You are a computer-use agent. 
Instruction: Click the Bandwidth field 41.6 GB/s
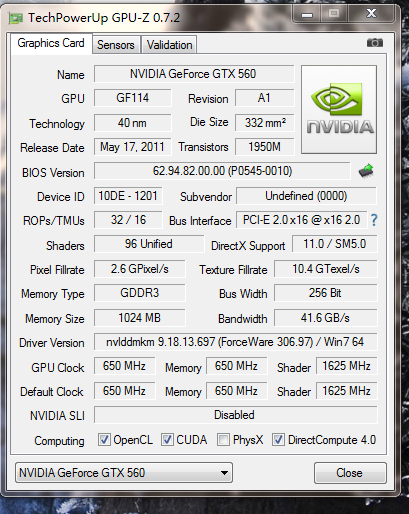pyautogui.click(x=326, y=318)
